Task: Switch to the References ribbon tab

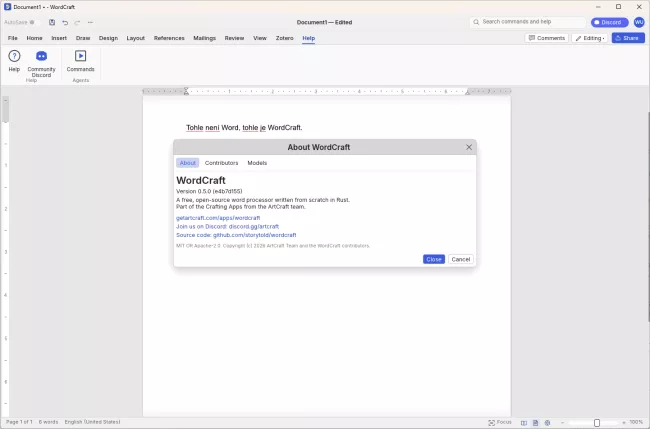Action: [169, 38]
